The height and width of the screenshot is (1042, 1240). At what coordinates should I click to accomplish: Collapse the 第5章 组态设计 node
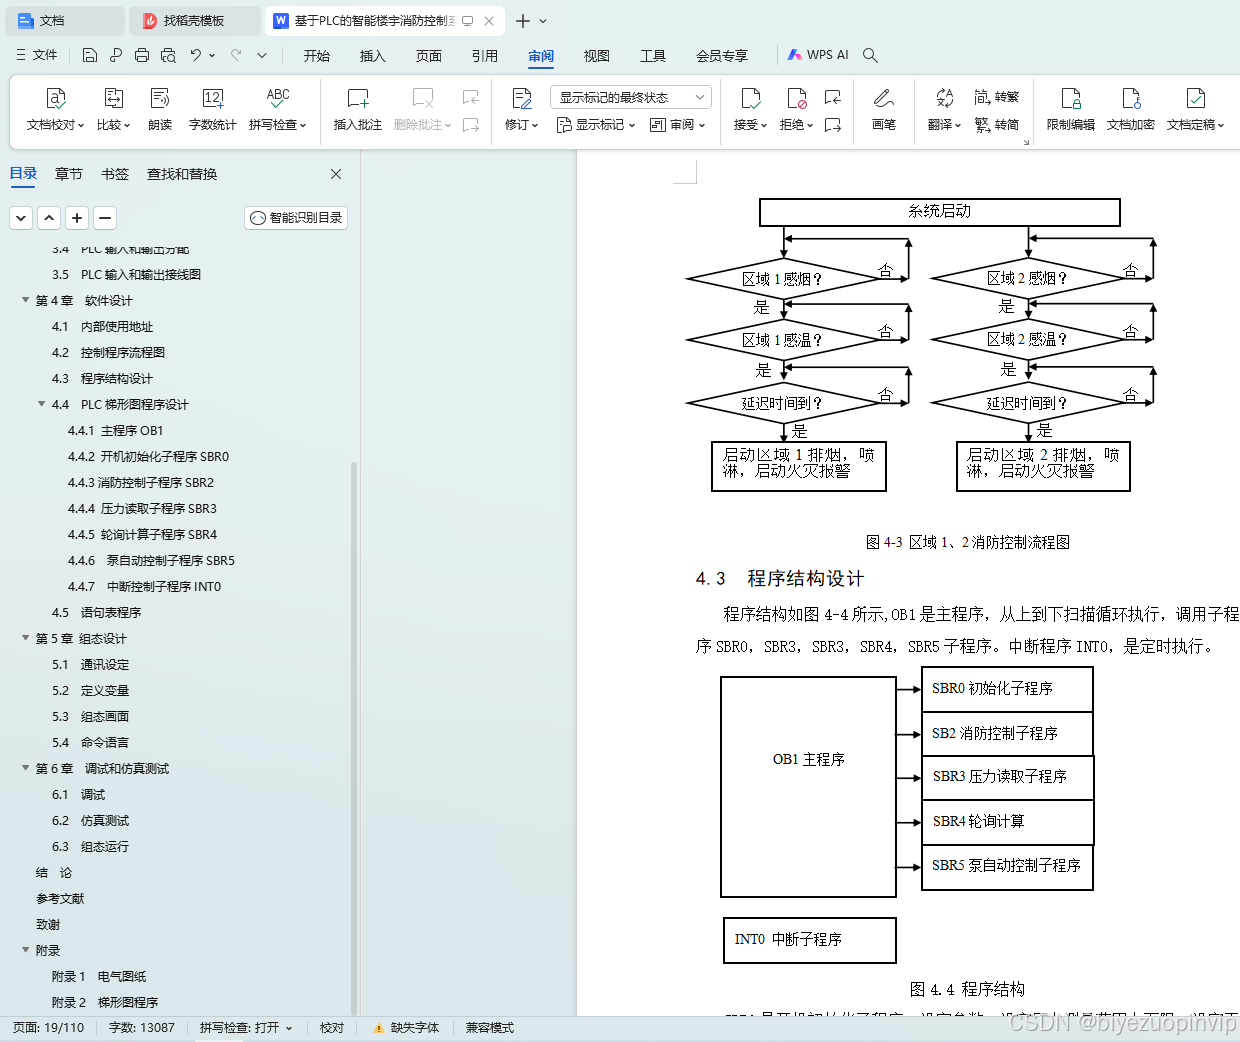tap(26, 638)
